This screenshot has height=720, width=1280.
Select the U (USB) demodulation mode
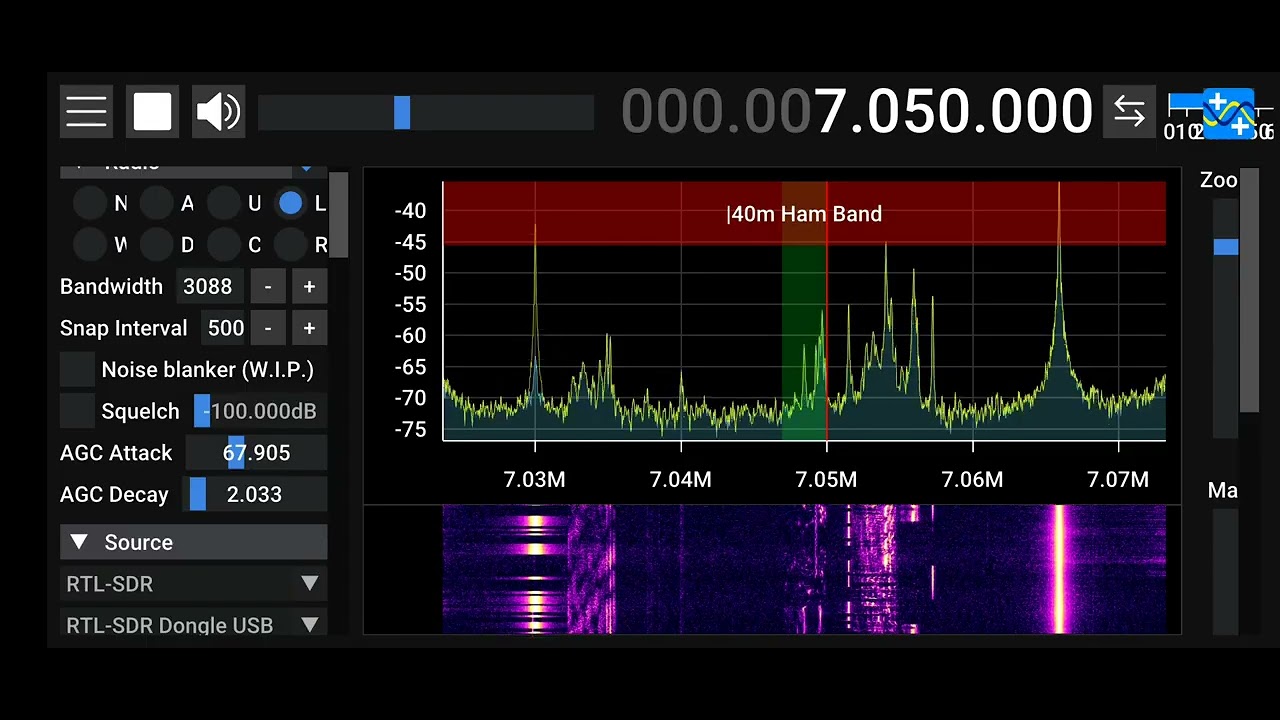[x=224, y=204]
